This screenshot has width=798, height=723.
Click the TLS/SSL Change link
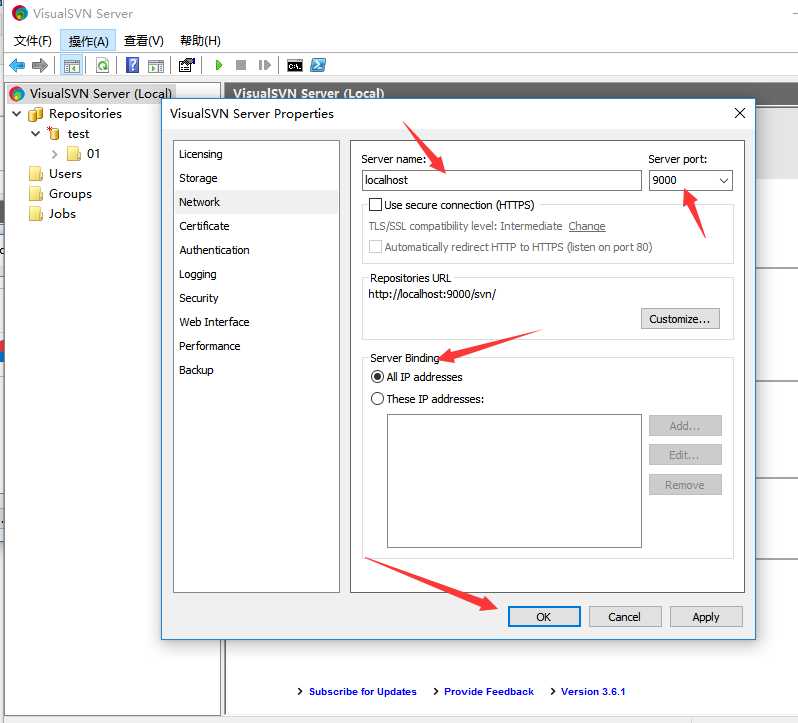[x=587, y=226]
